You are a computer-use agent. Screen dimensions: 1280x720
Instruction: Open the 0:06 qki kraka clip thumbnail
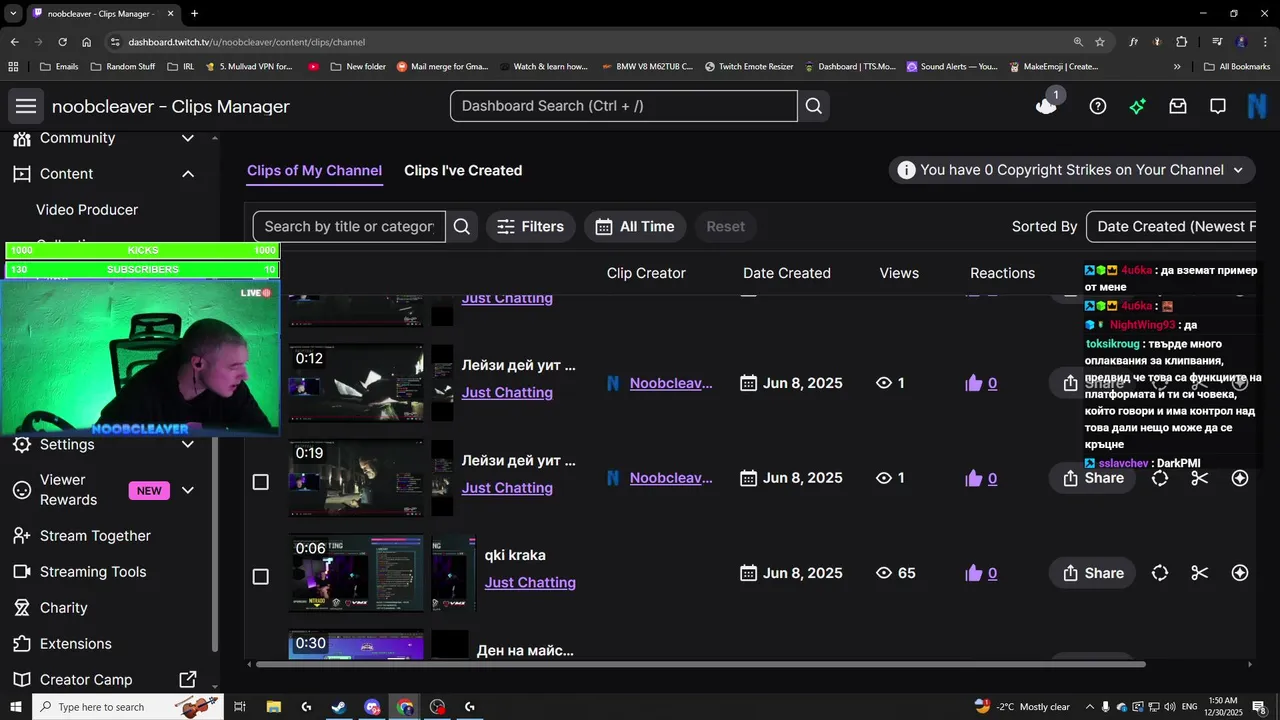pyautogui.click(x=357, y=573)
